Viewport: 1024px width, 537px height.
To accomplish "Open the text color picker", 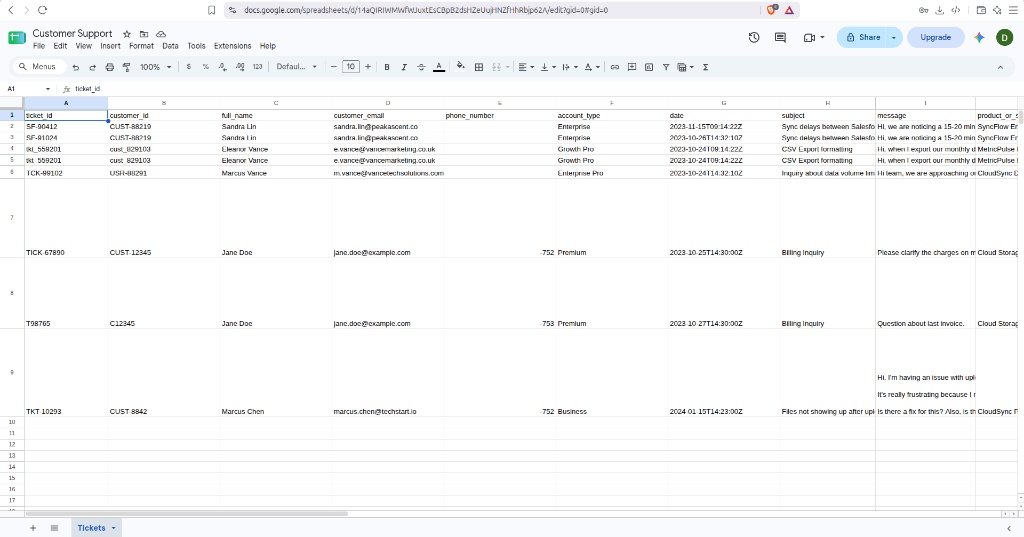I will (x=439, y=67).
